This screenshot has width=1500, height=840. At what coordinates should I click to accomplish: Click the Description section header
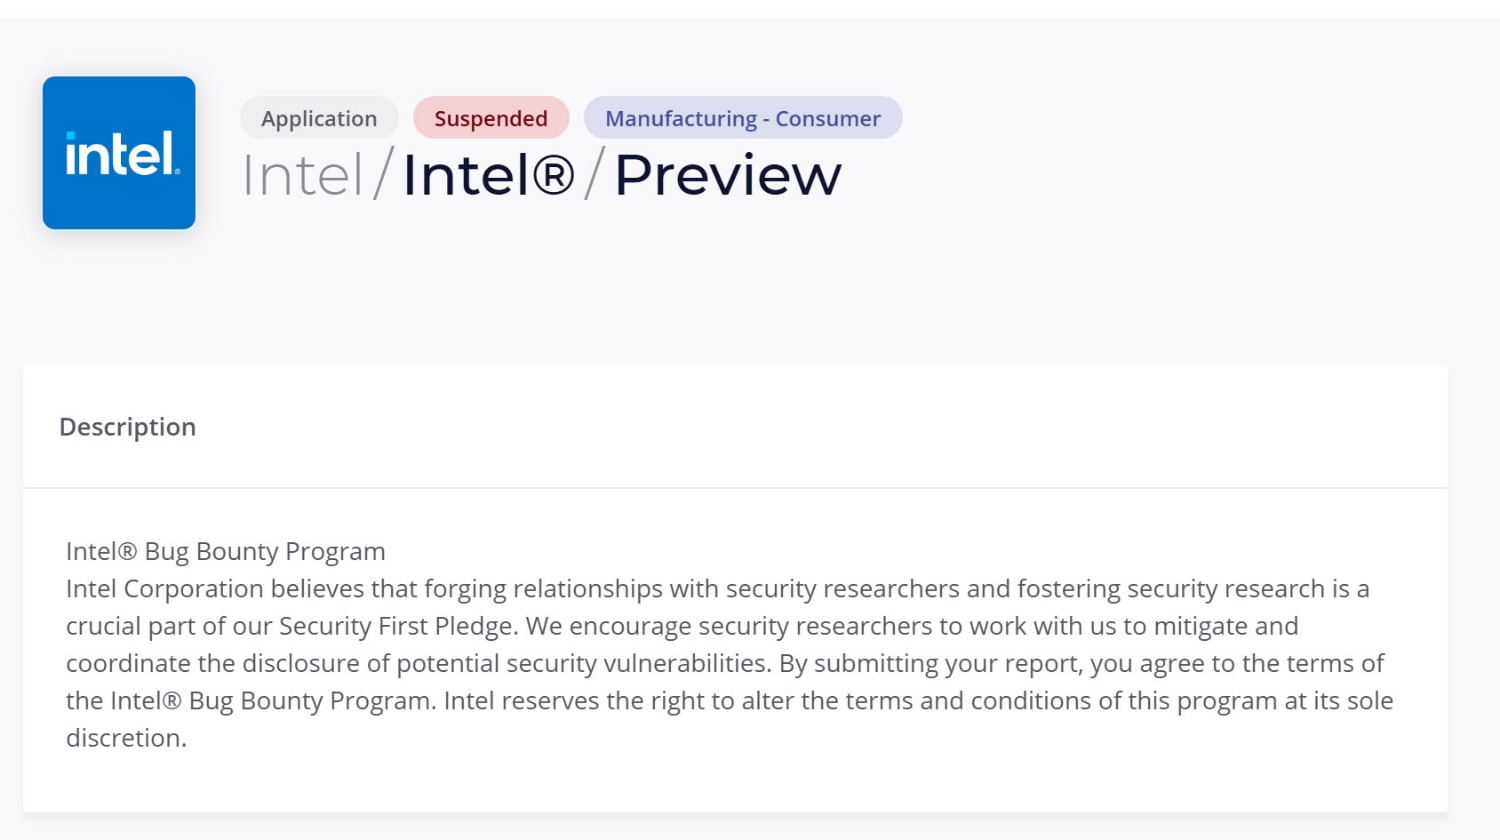coord(128,427)
